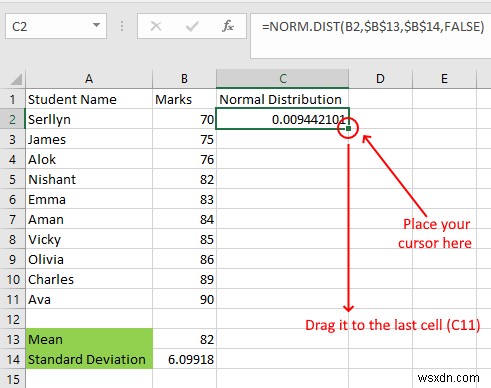
Task: Click the marks value 90
Action: [x=184, y=299]
